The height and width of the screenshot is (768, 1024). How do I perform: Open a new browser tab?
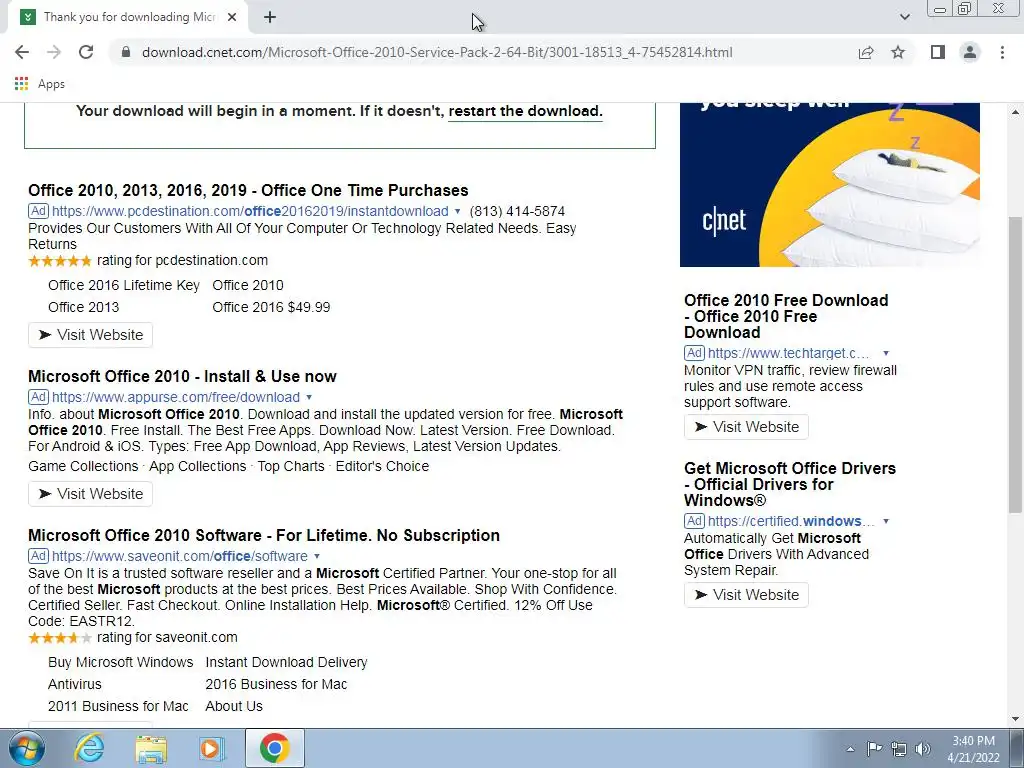pyautogui.click(x=270, y=17)
